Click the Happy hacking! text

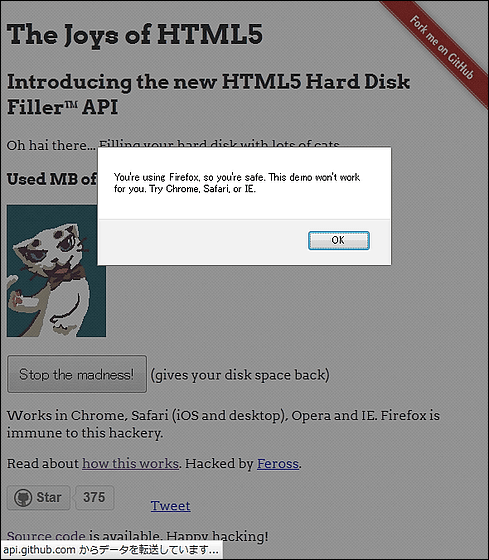217,536
